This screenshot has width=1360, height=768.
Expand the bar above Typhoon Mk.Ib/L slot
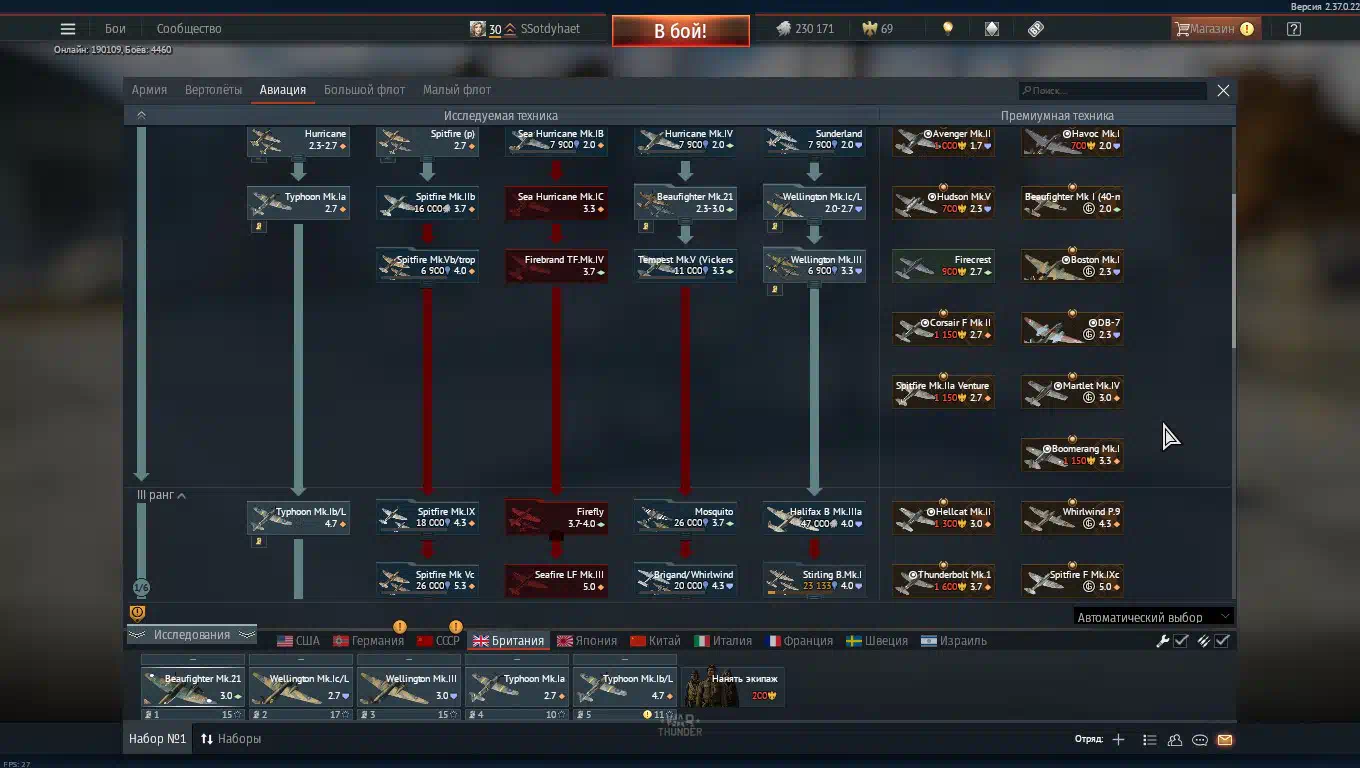(625, 660)
